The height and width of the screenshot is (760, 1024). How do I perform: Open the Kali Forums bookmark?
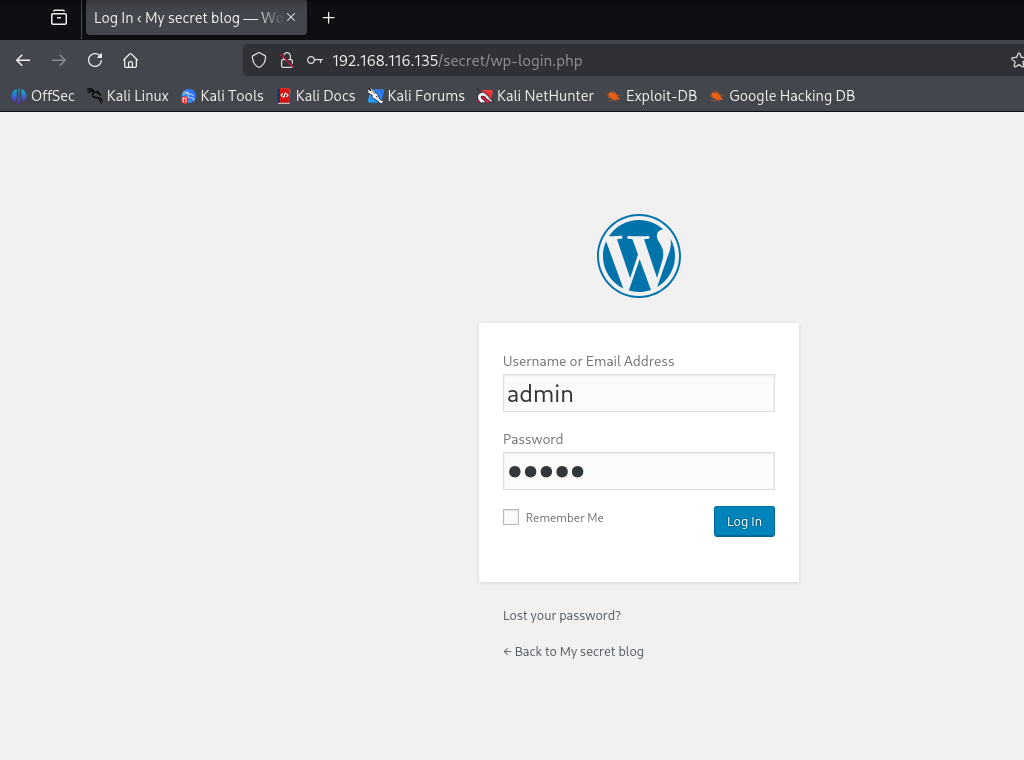point(417,96)
